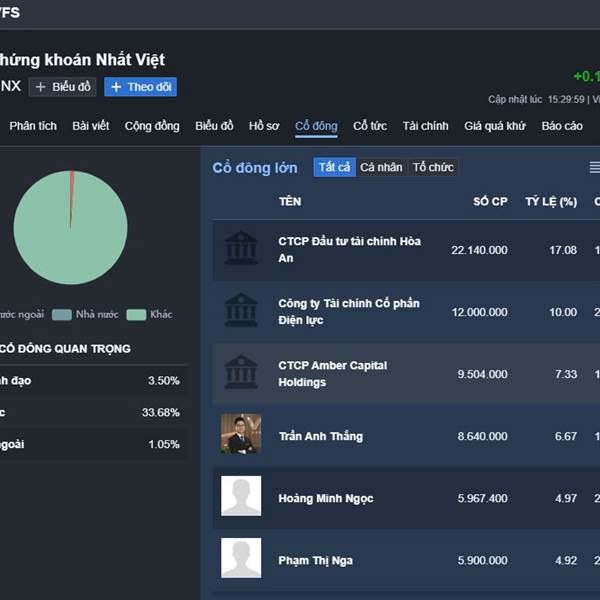Click ratio value 6.67
Viewport: 600px width, 600px height.
pyautogui.click(x=566, y=436)
